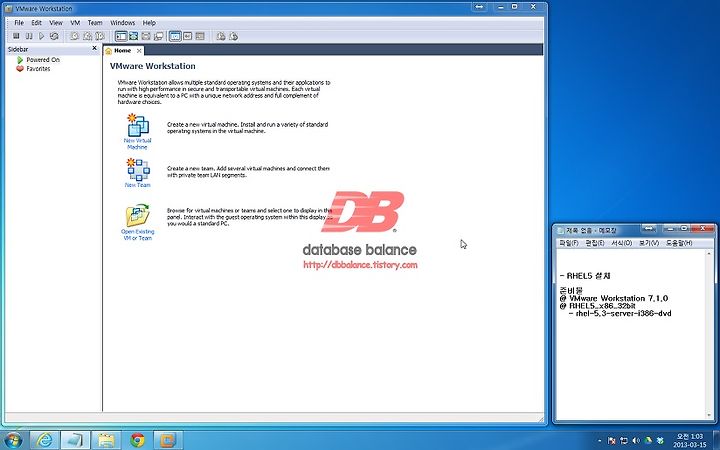This screenshot has width=720, height=450.
Task: Click the New Virtual Machine link text
Action: click(137, 144)
